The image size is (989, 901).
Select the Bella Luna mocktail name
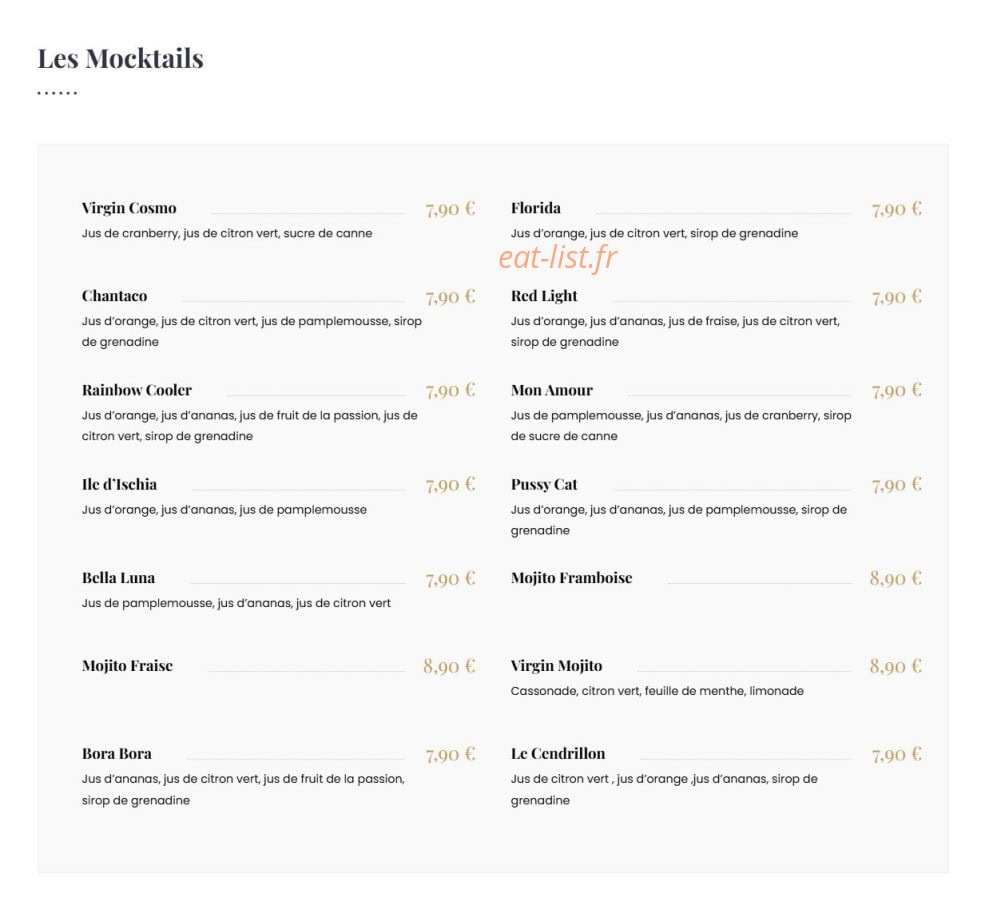click(118, 578)
